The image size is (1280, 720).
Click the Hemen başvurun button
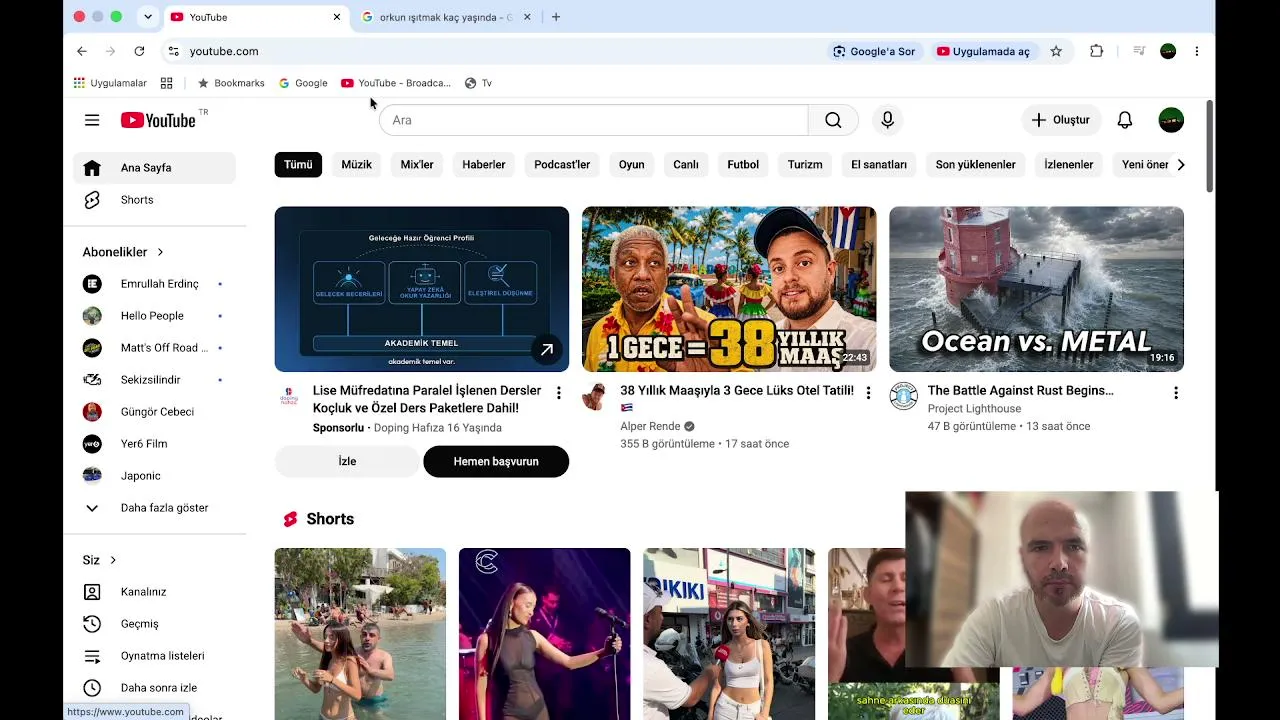496,461
